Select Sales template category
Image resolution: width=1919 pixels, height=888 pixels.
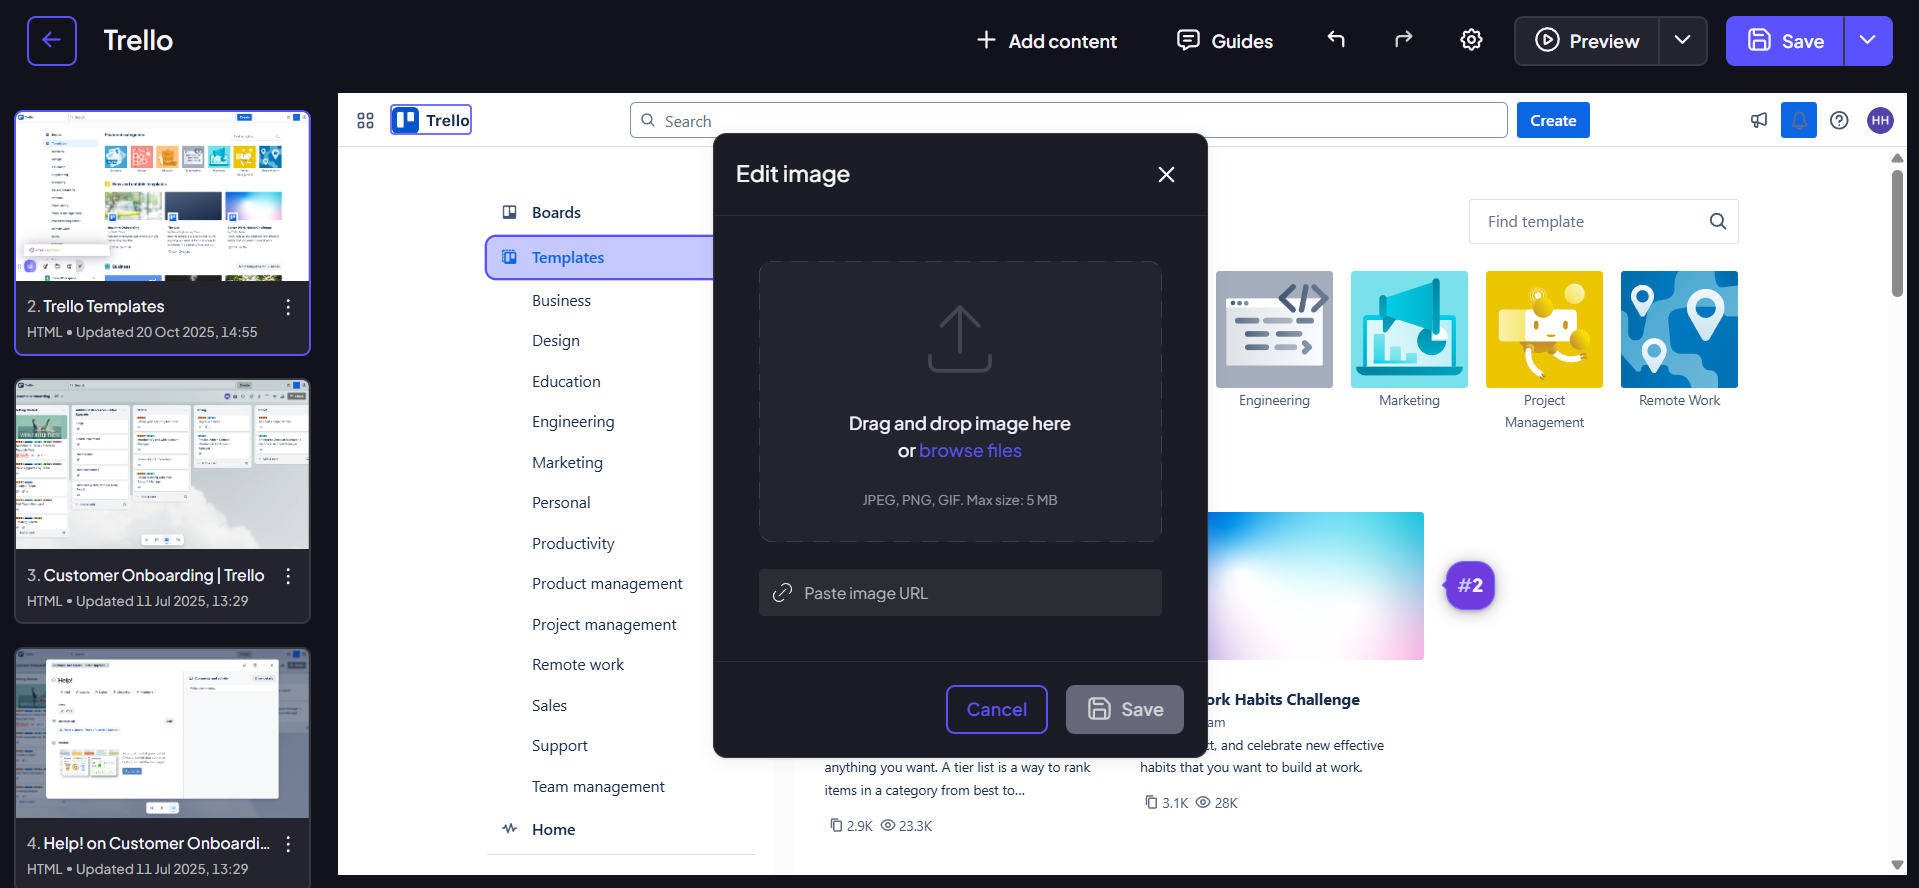click(x=549, y=705)
